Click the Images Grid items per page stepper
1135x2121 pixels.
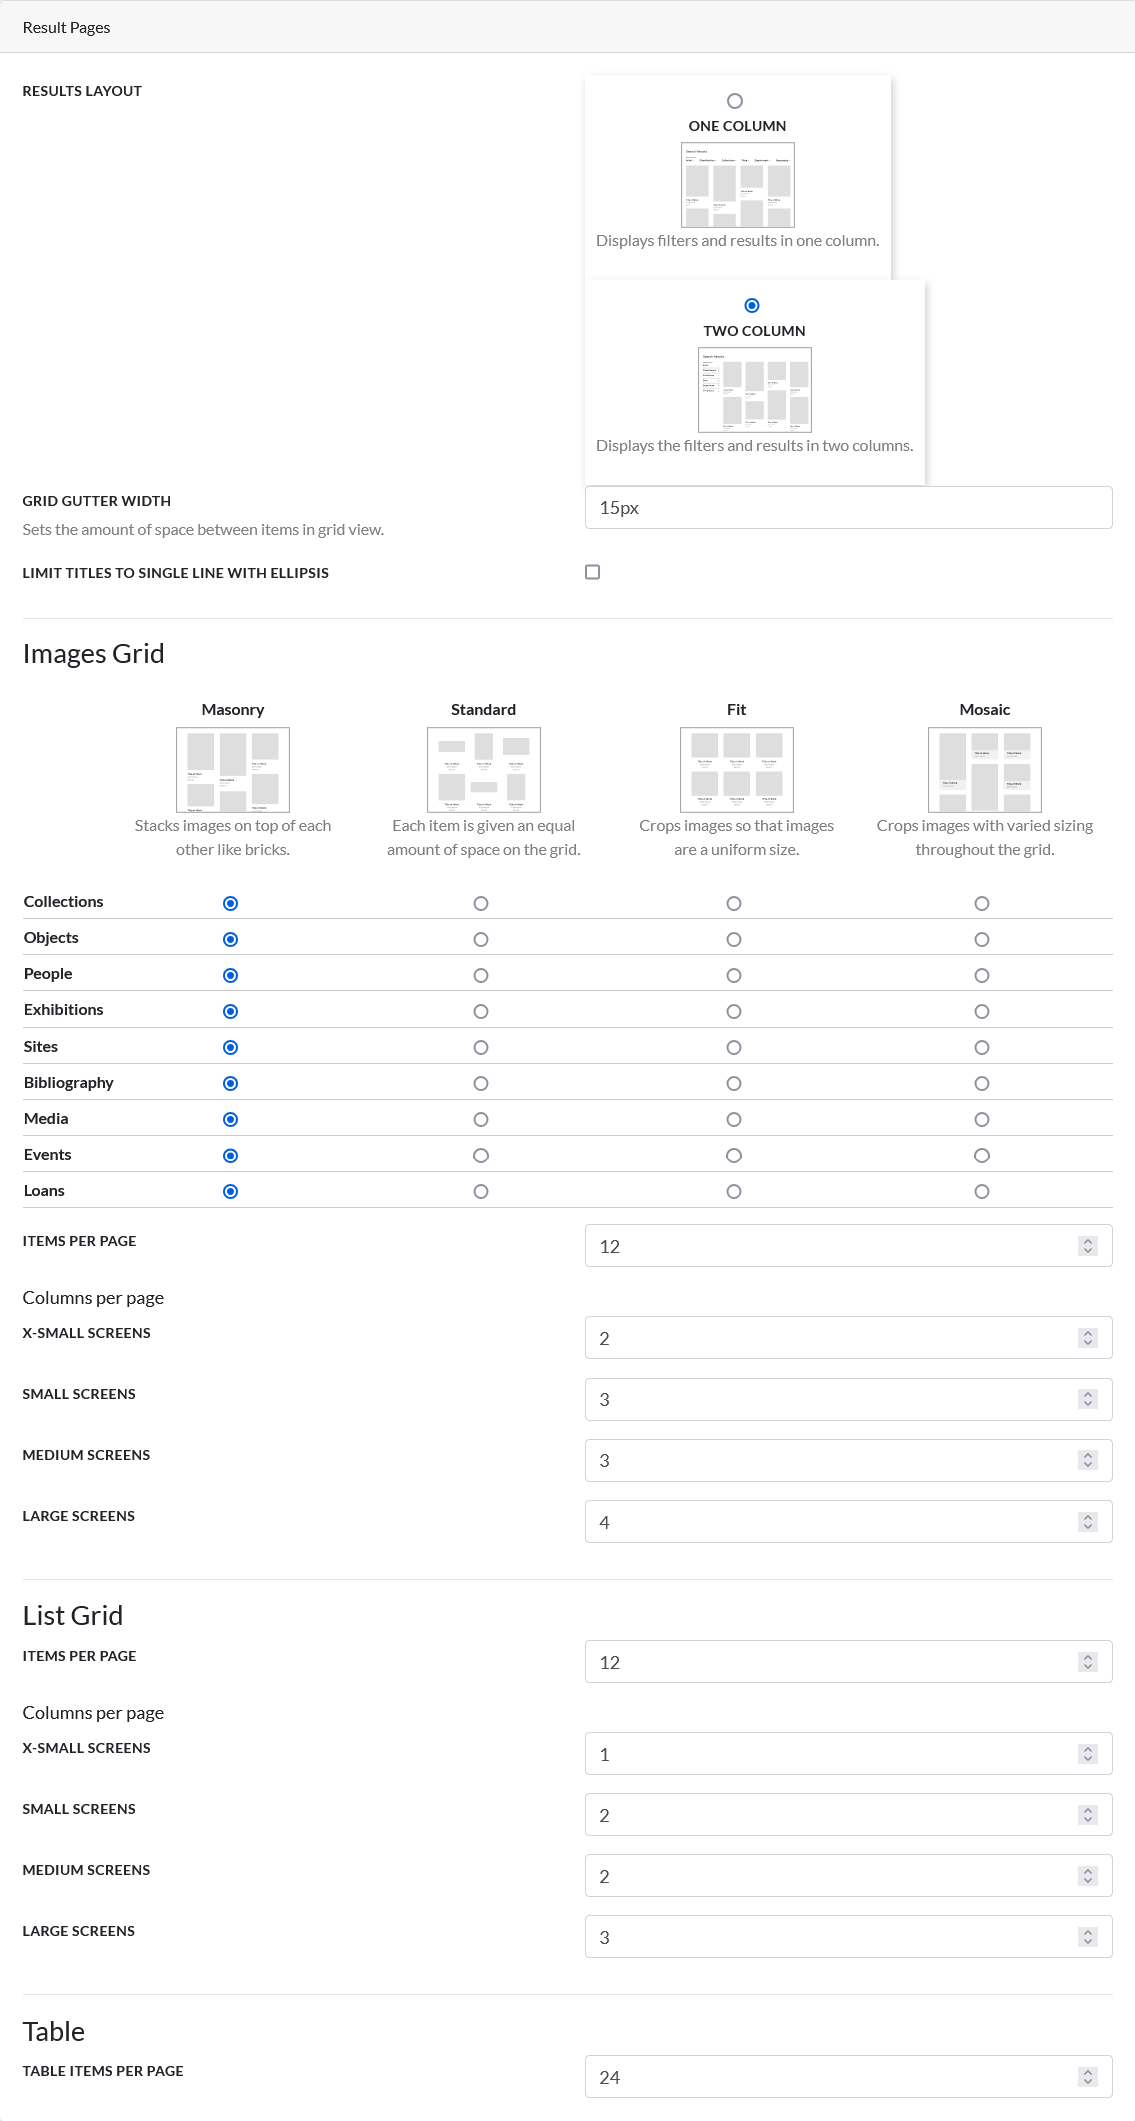(x=1088, y=1246)
